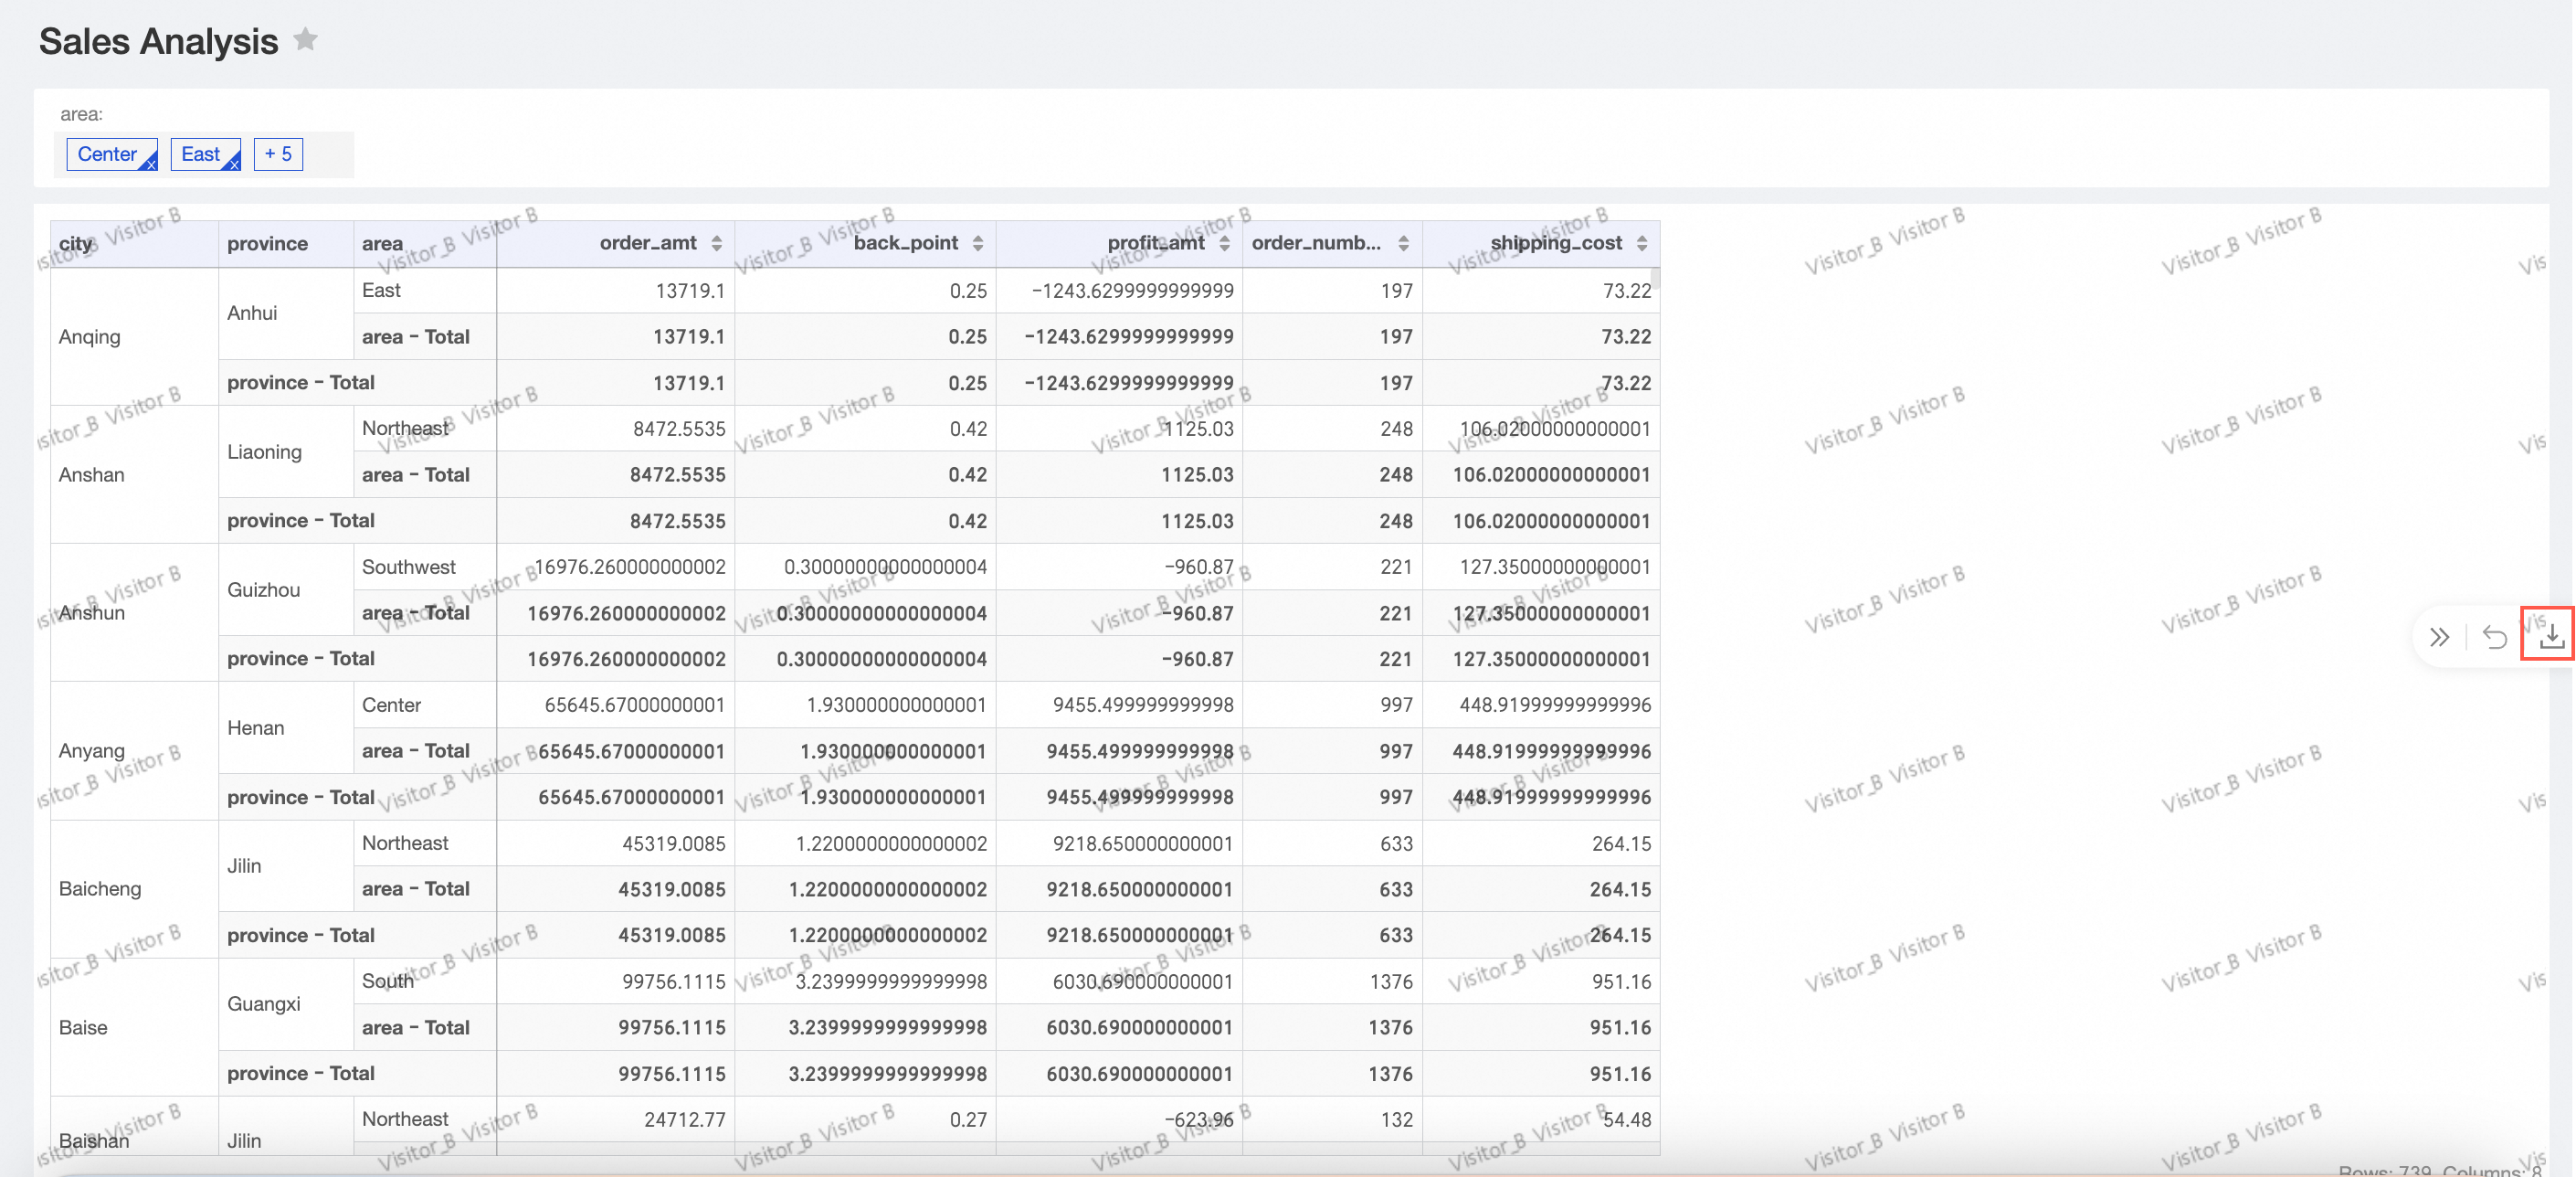Expand the '+ 5' additional area filters
The width and height of the screenshot is (2576, 1177).
[278, 154]
